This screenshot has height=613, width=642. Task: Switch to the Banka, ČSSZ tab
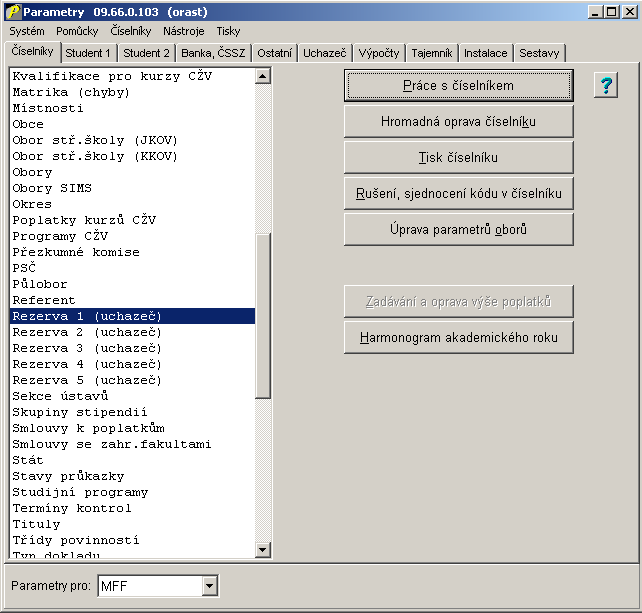coord(212,53)
